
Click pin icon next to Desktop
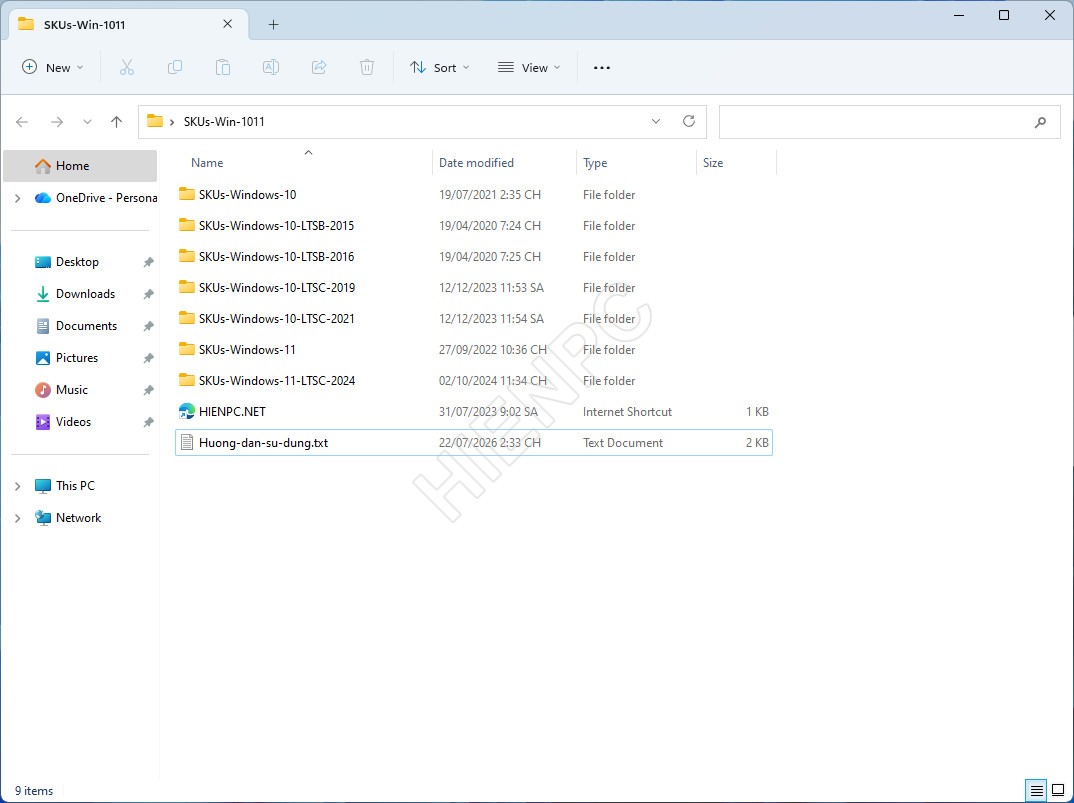148,262
